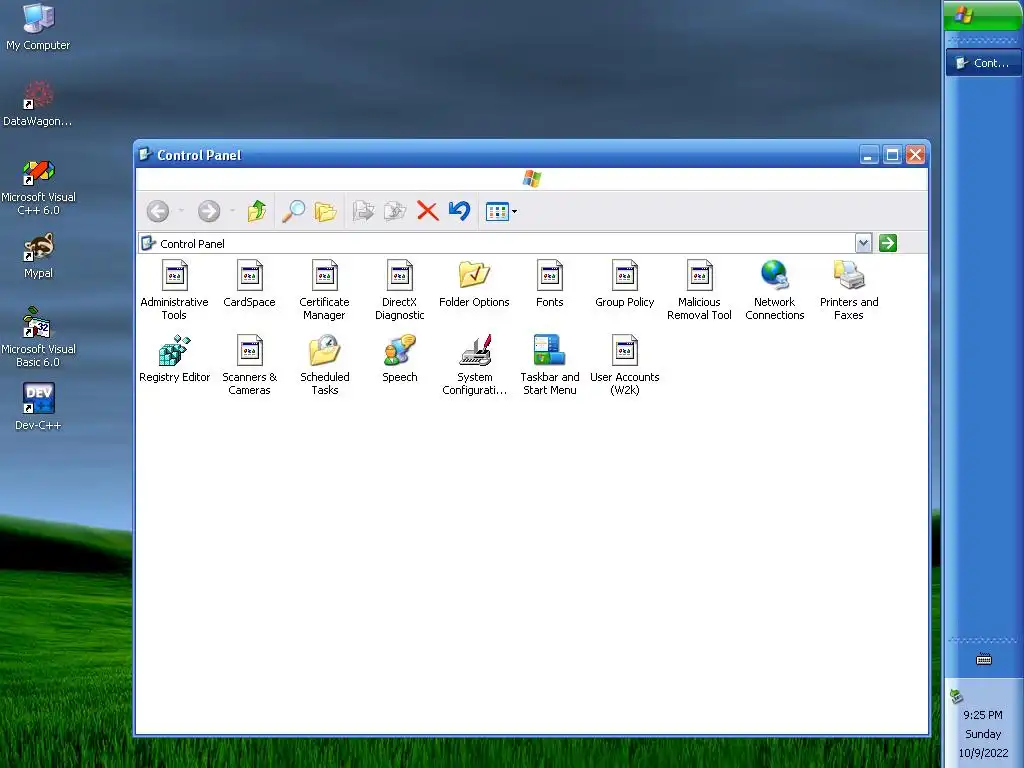
Task: Open the Fonts applet
Action: (549, 284)
